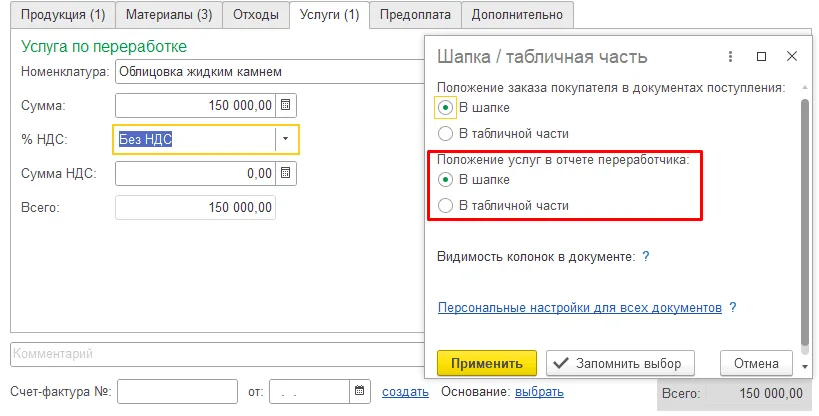Select В шапке for услуг в отчете переработчика
The width and height of the screenshot is (819, 416).
click(x=445, y=180)
